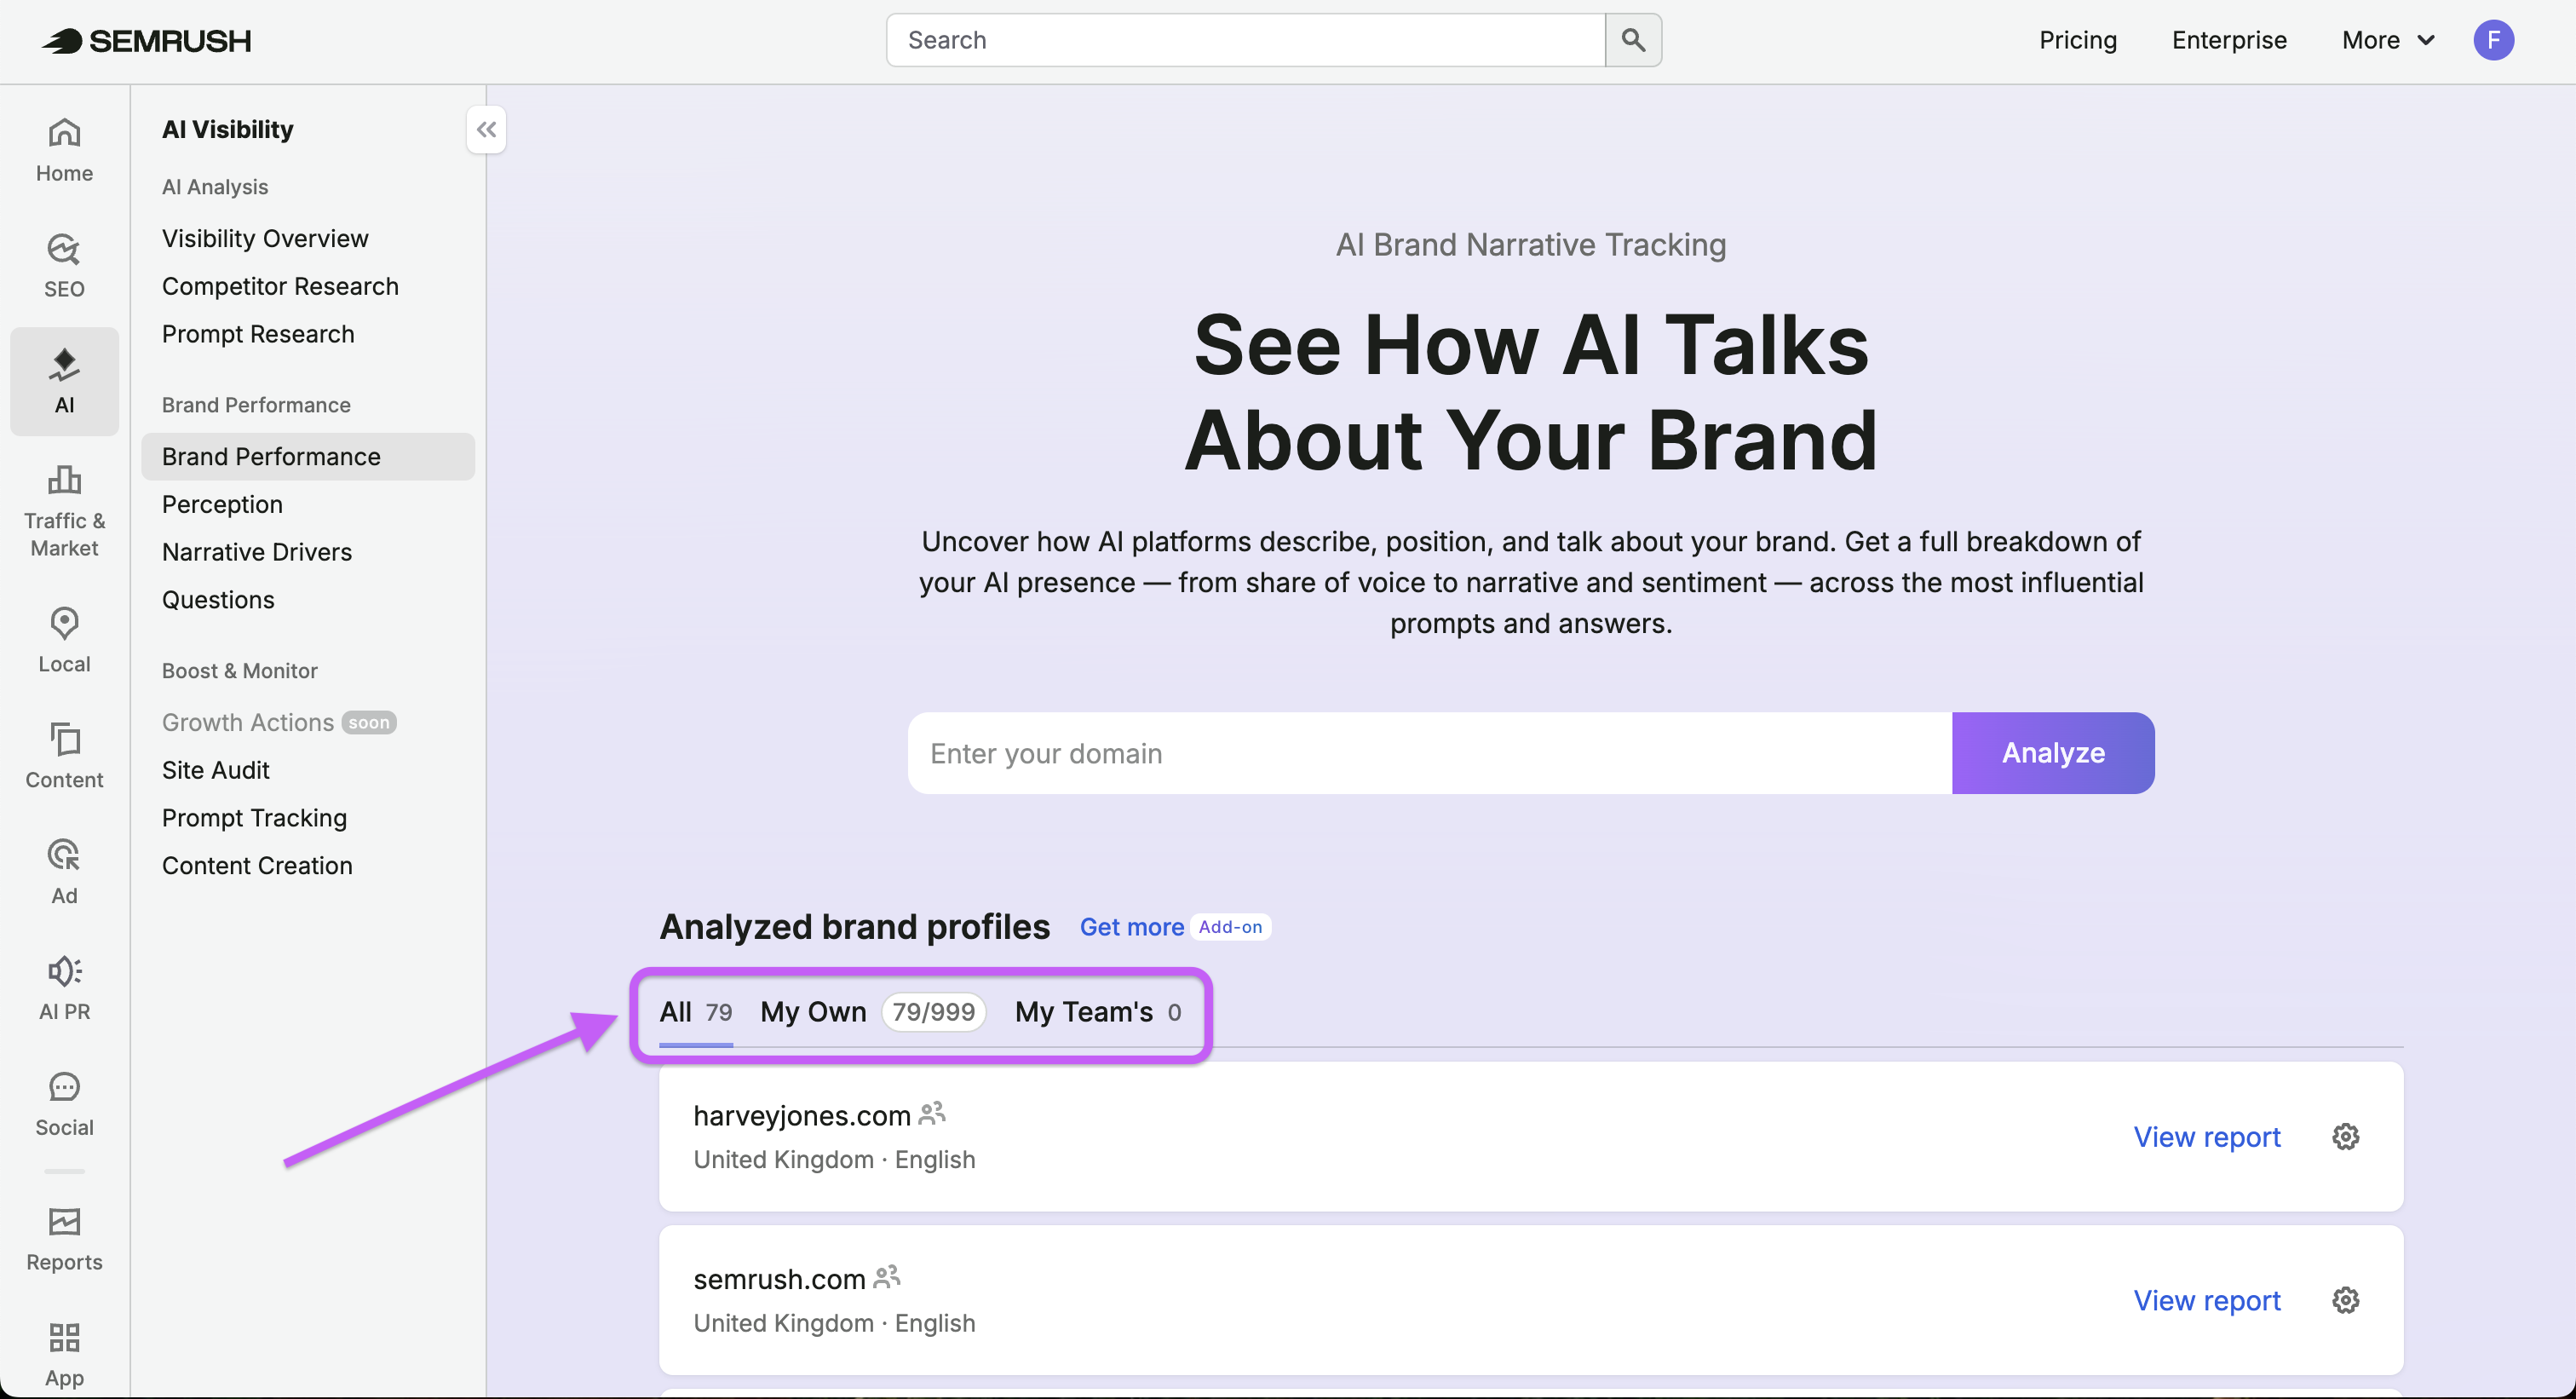Switch to the My Team's tab
This screenshot has width=2576, height=1399.
(x=1098, y=1012)
